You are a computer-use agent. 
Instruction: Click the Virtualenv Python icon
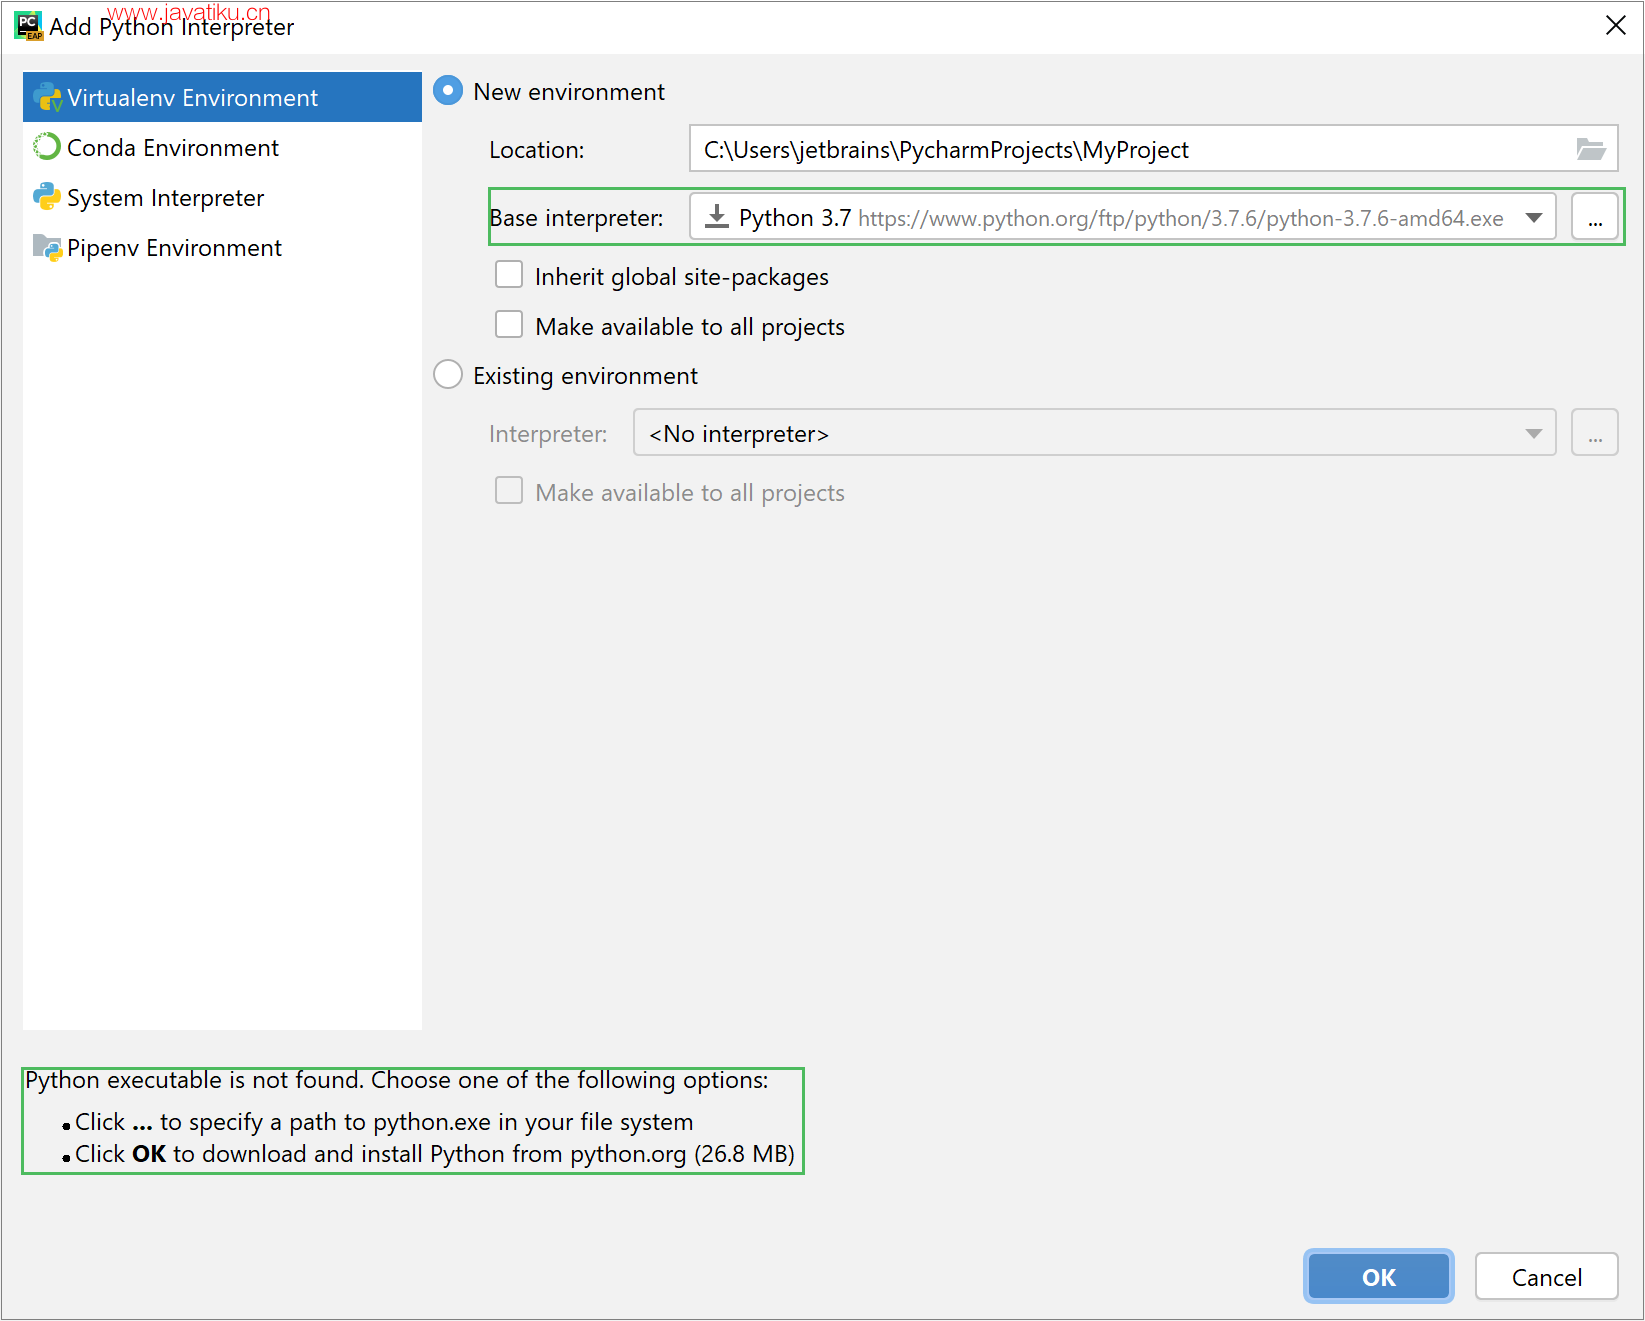click(x=47, y=97)
